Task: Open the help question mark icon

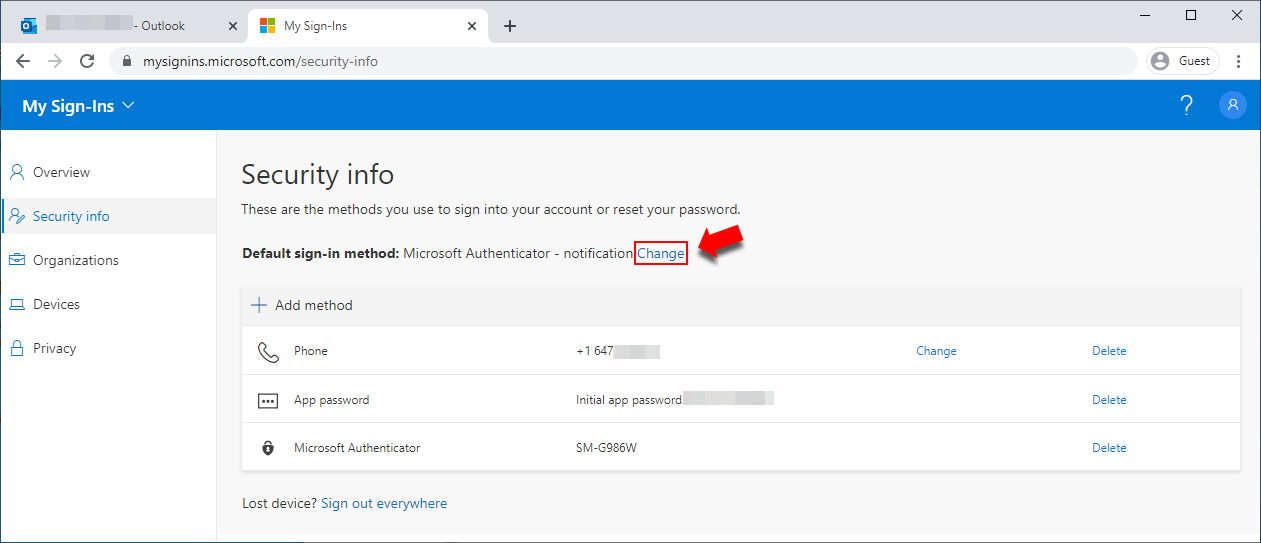Action: [x=1187, y=105]
